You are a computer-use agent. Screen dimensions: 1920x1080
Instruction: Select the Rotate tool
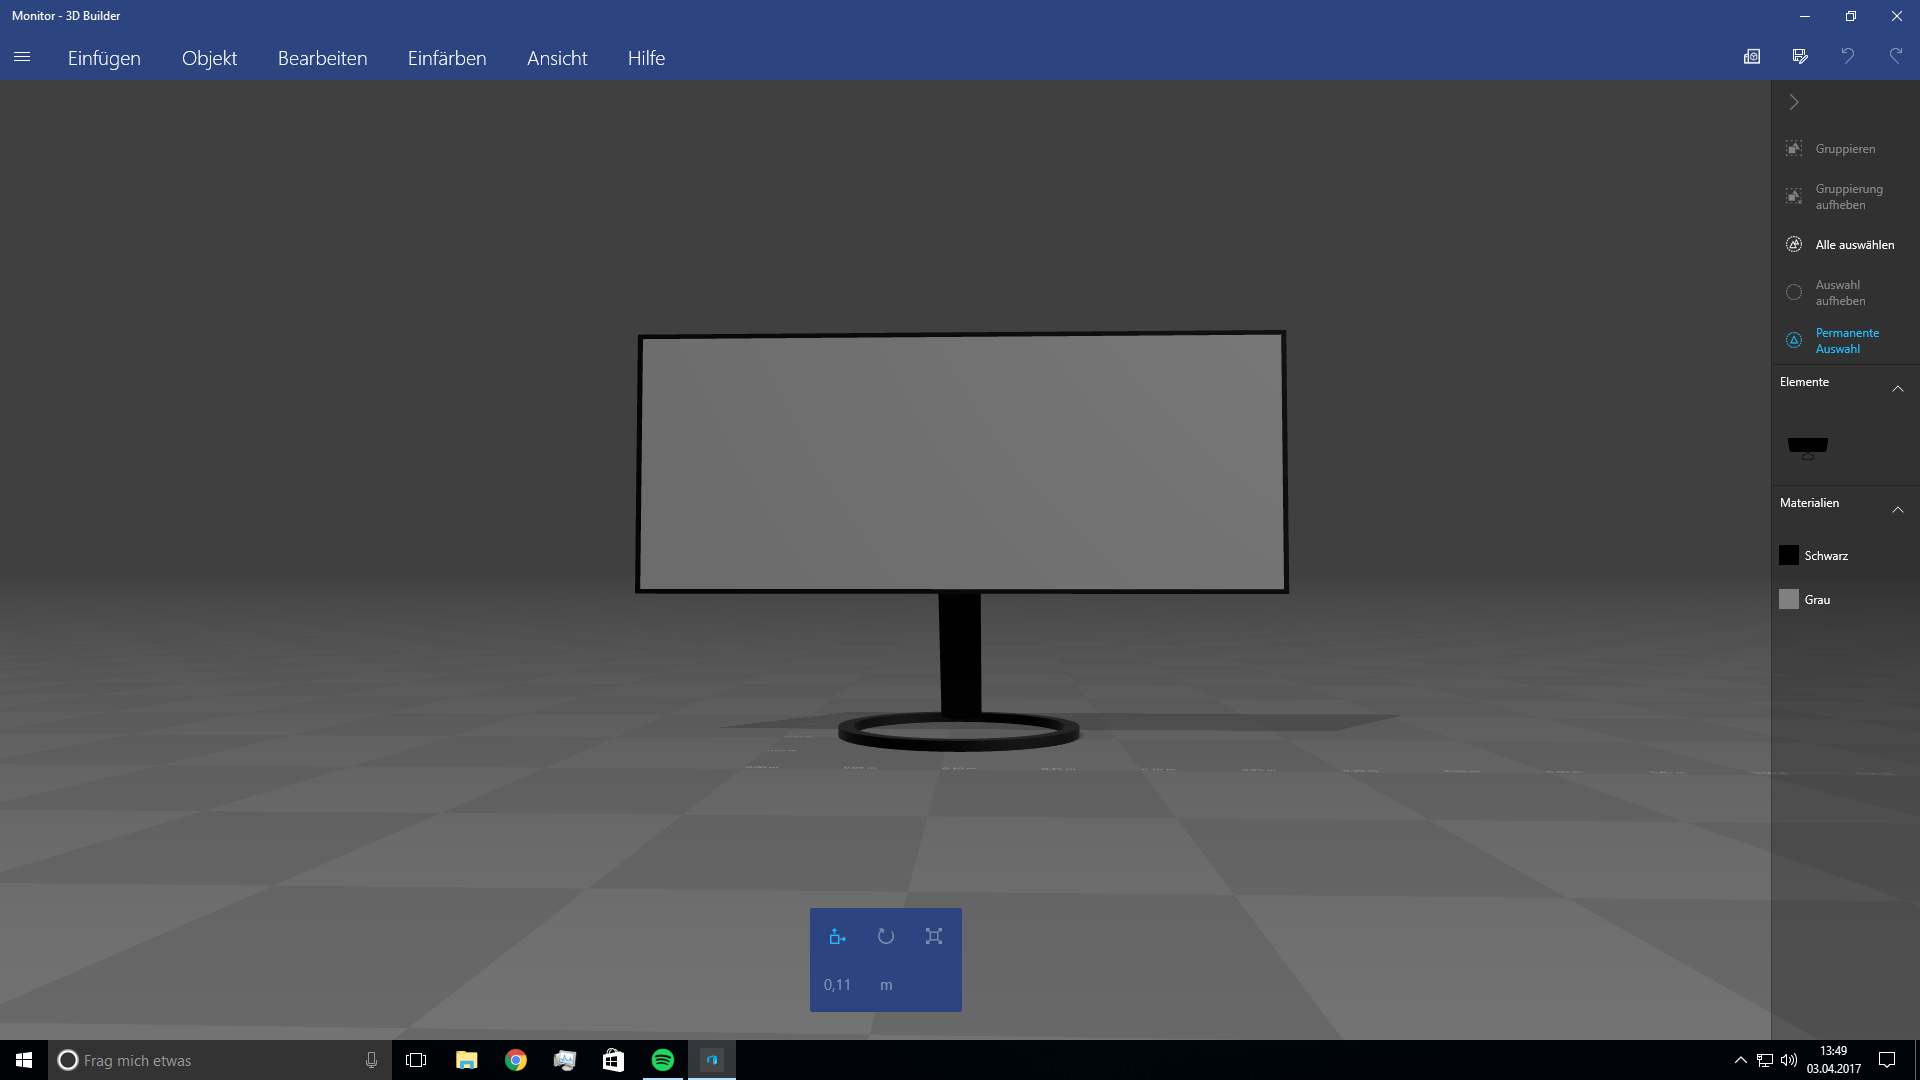click(885, 937)
